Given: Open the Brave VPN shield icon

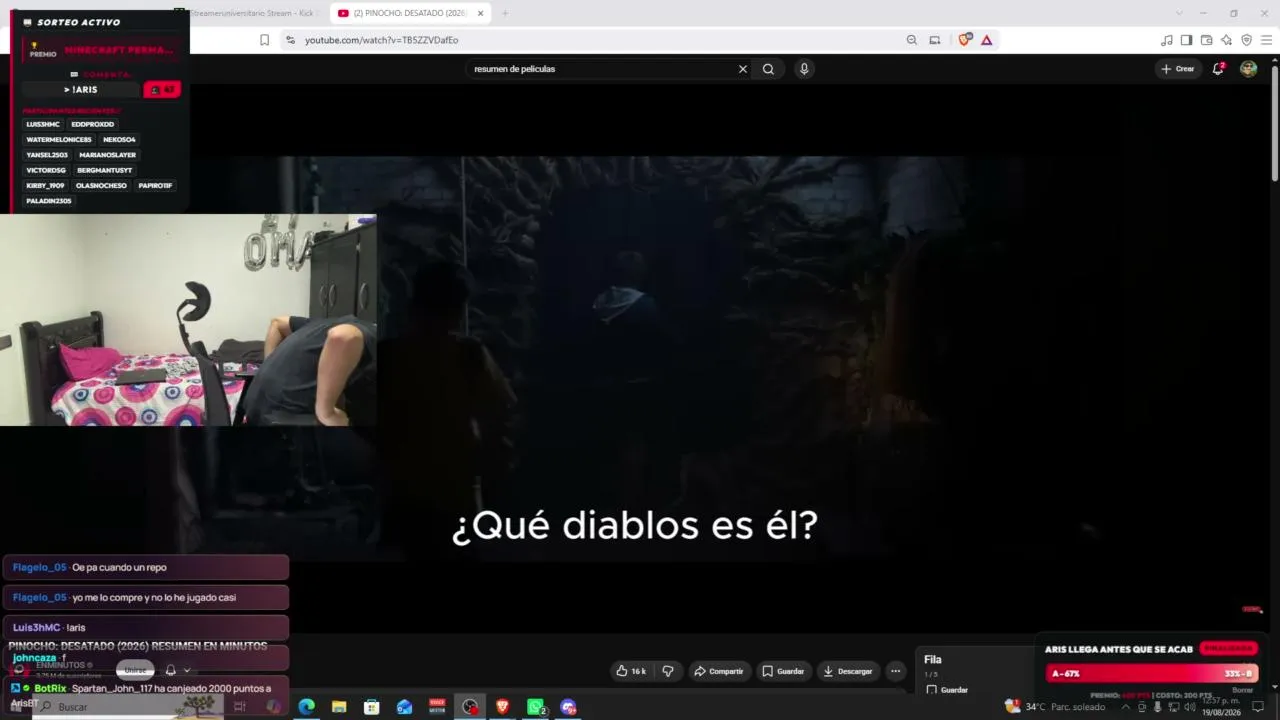Looking at the screenshot, I should pos(1246,40).
